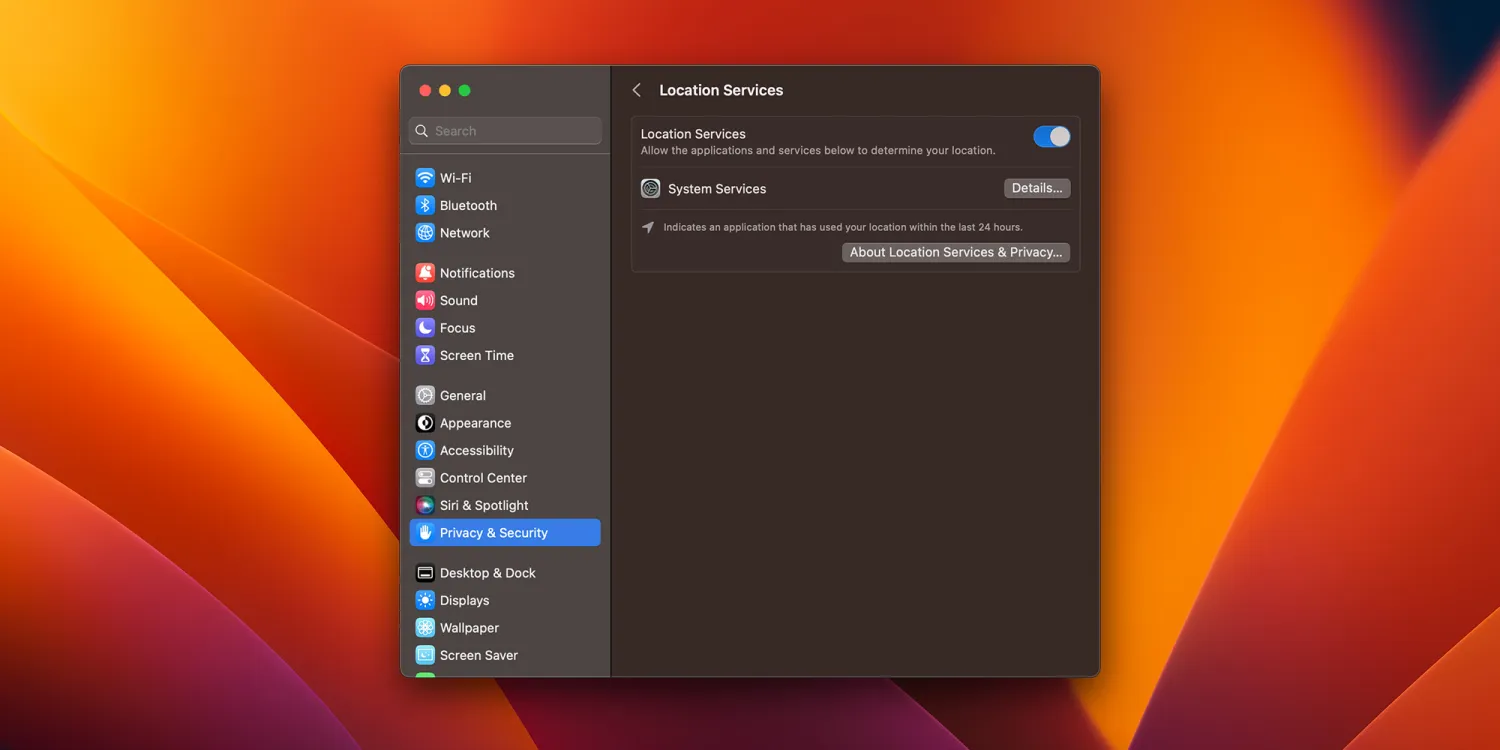Click the Focus moon icon
The image size is (1500, 750).
click(425, 328)
